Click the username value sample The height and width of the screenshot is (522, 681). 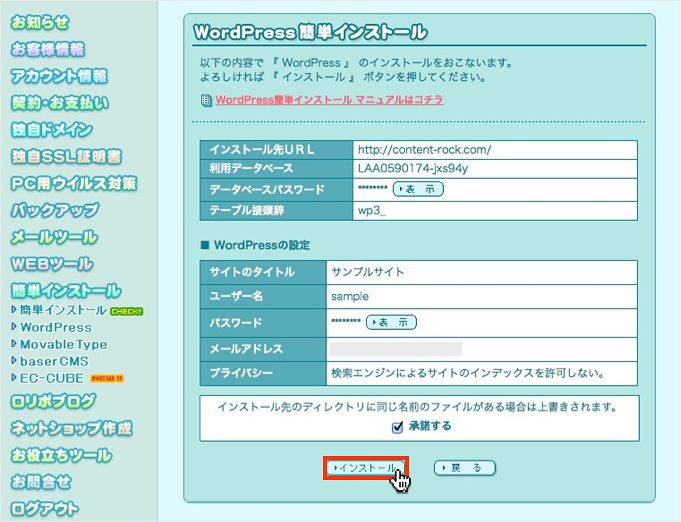(350, 297)
